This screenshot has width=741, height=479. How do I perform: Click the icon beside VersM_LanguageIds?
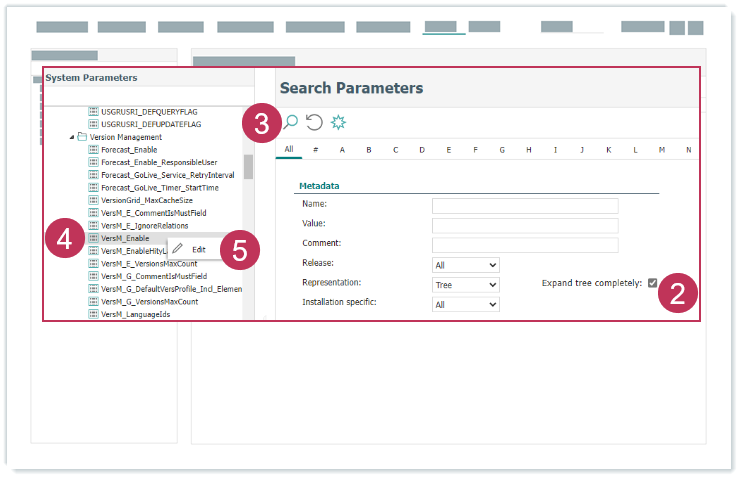[x=93, y=314]
